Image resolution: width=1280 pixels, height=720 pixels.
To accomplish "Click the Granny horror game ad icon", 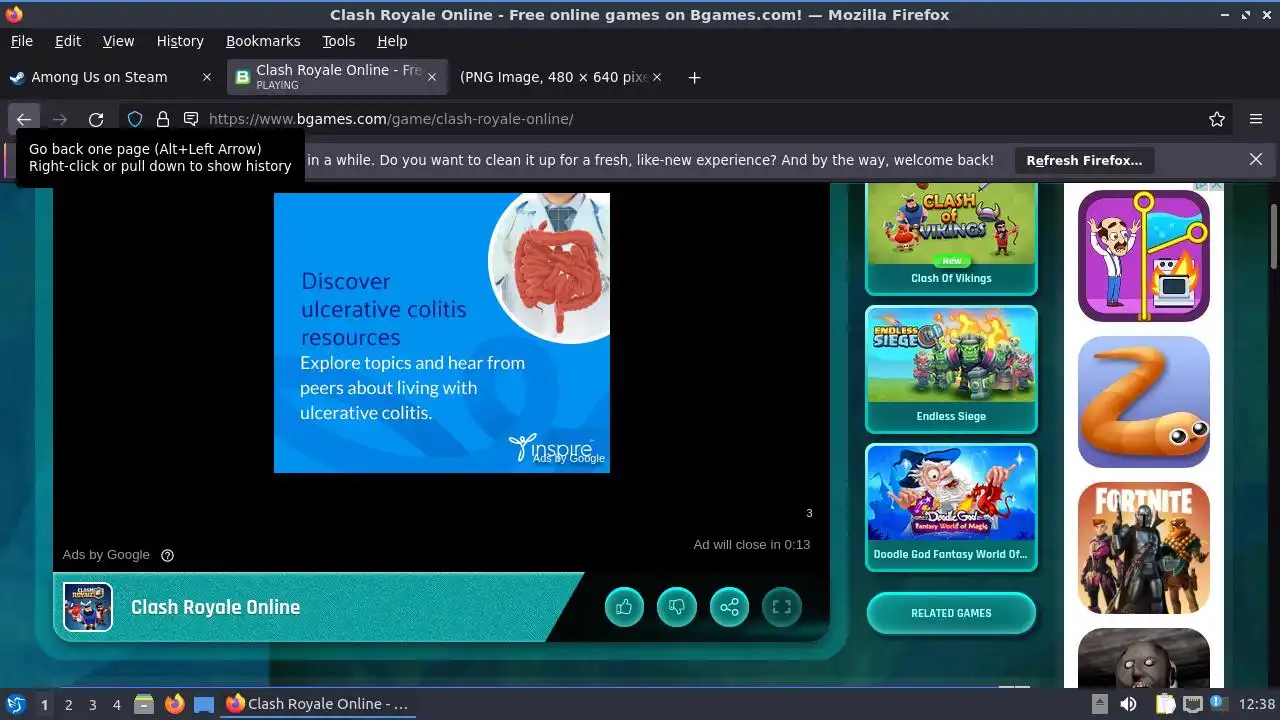I will point(1144,658).
